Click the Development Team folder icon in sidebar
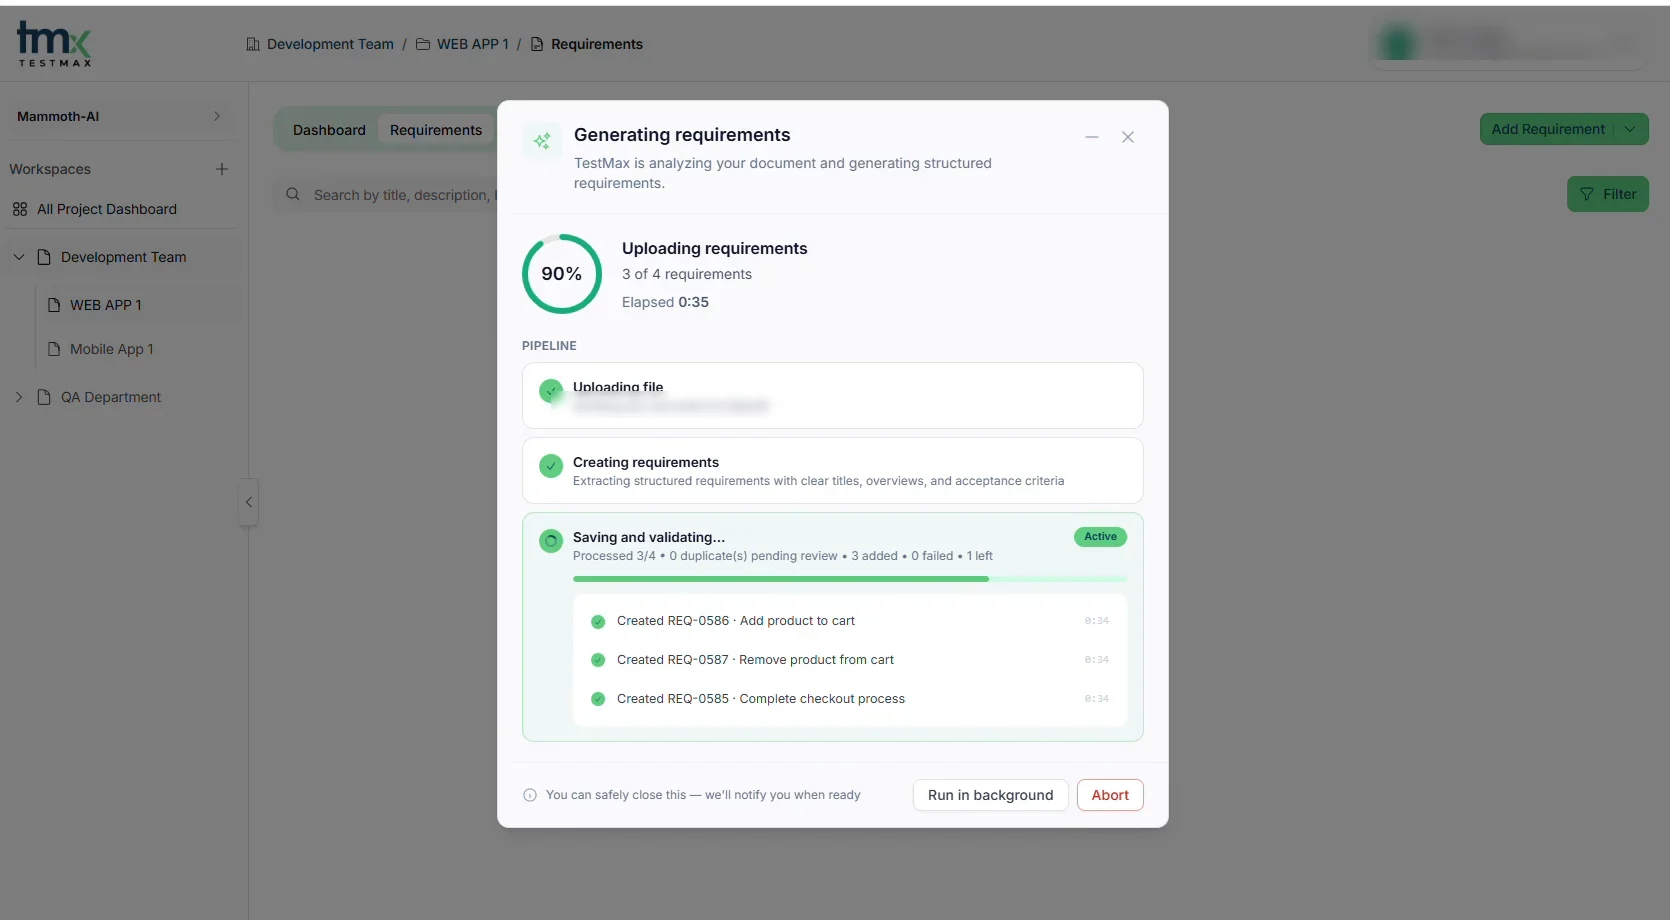 pyautogui.click(x=44, y=257)
